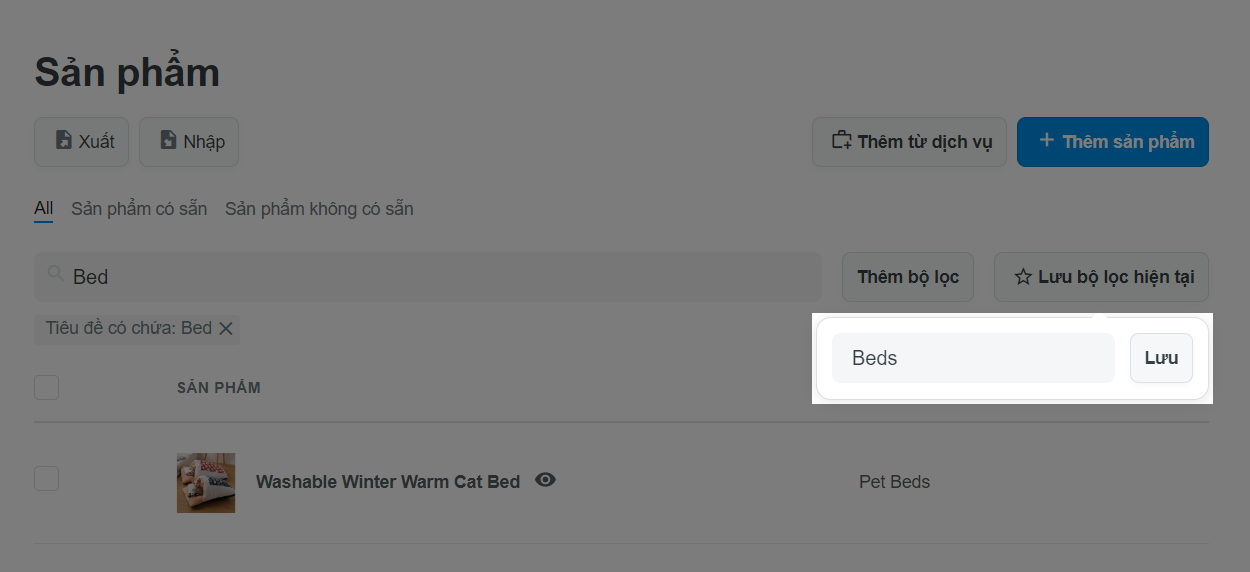Click the star icon on Lưu bộ lọc hiện tại
The height and width of the screenshot is (572, 1250).
(1023, 277)
